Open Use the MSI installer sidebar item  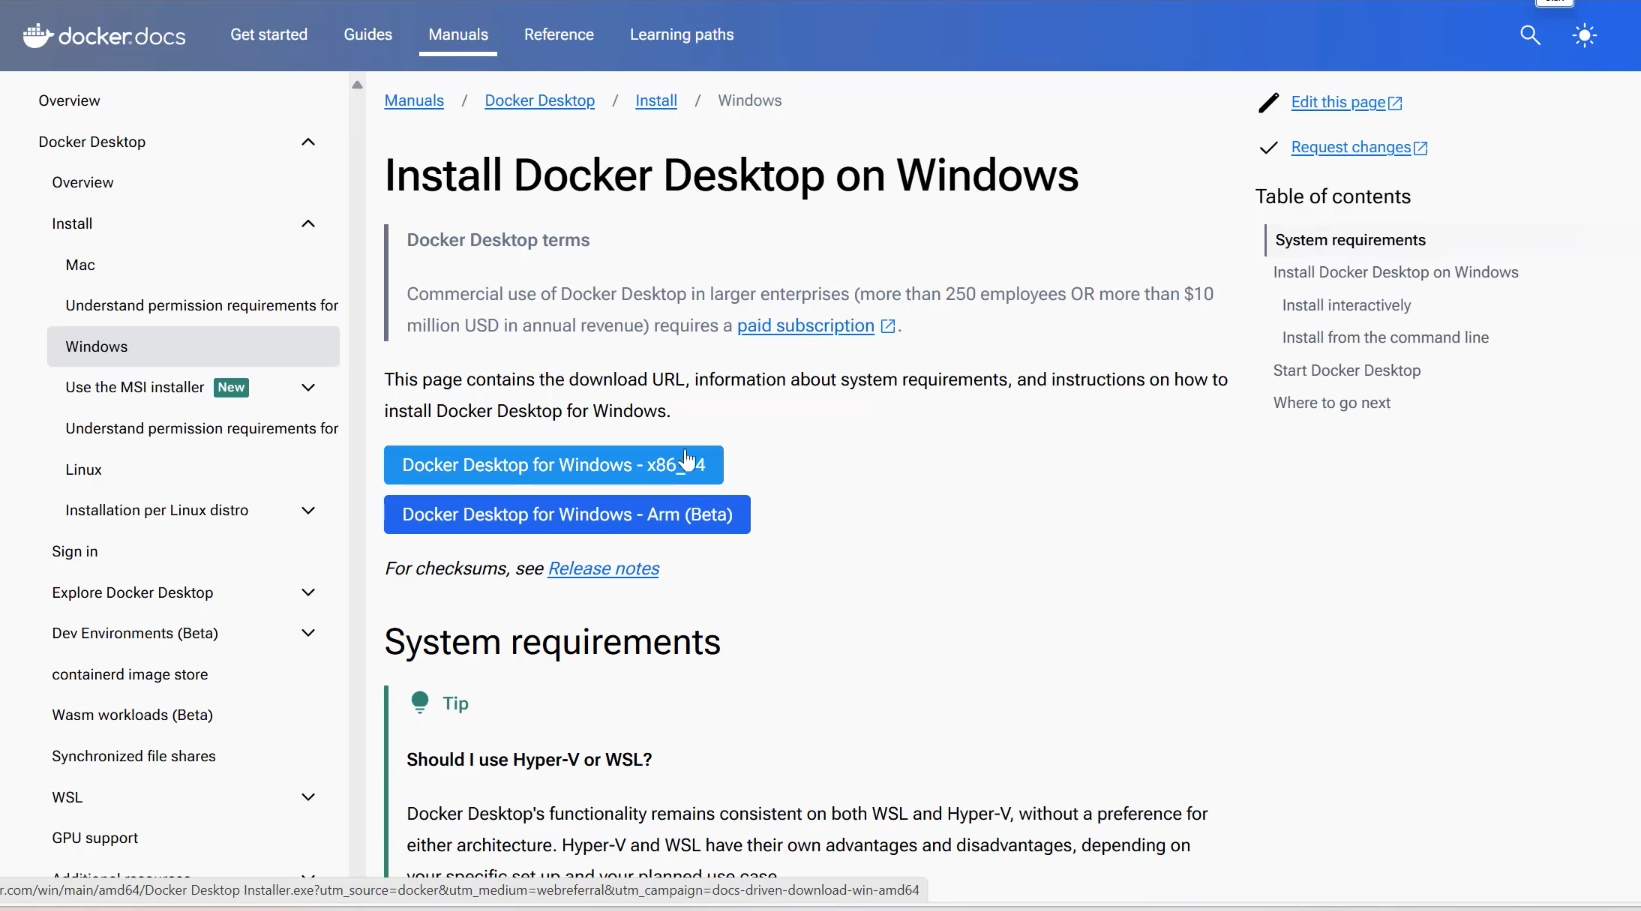click(x=135, y=388)
